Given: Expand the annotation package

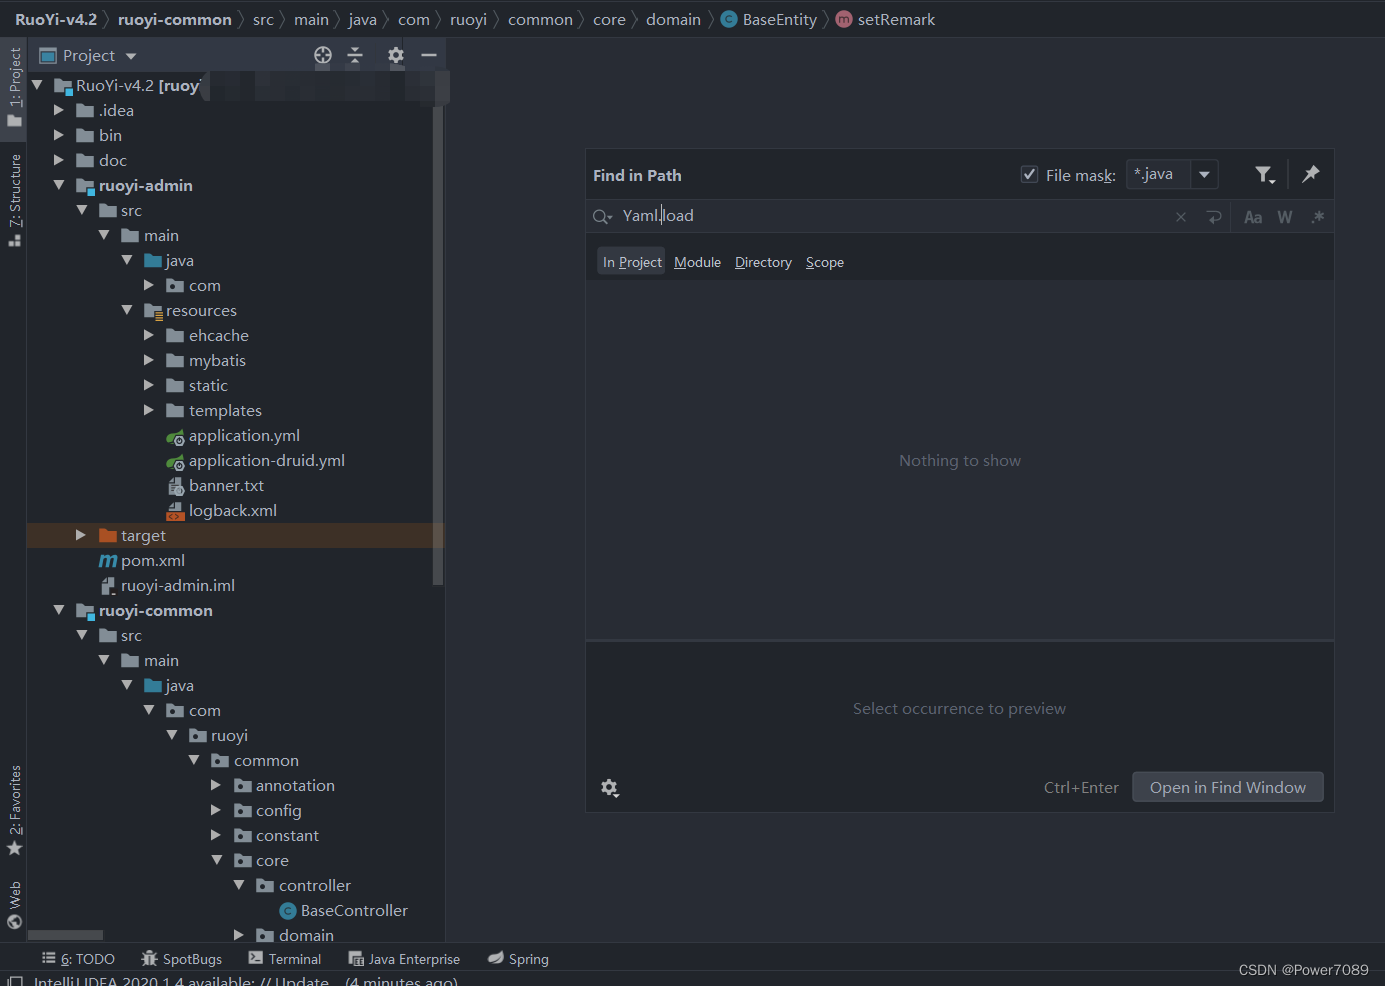Looking at the screenshot, I should point(216,786).
